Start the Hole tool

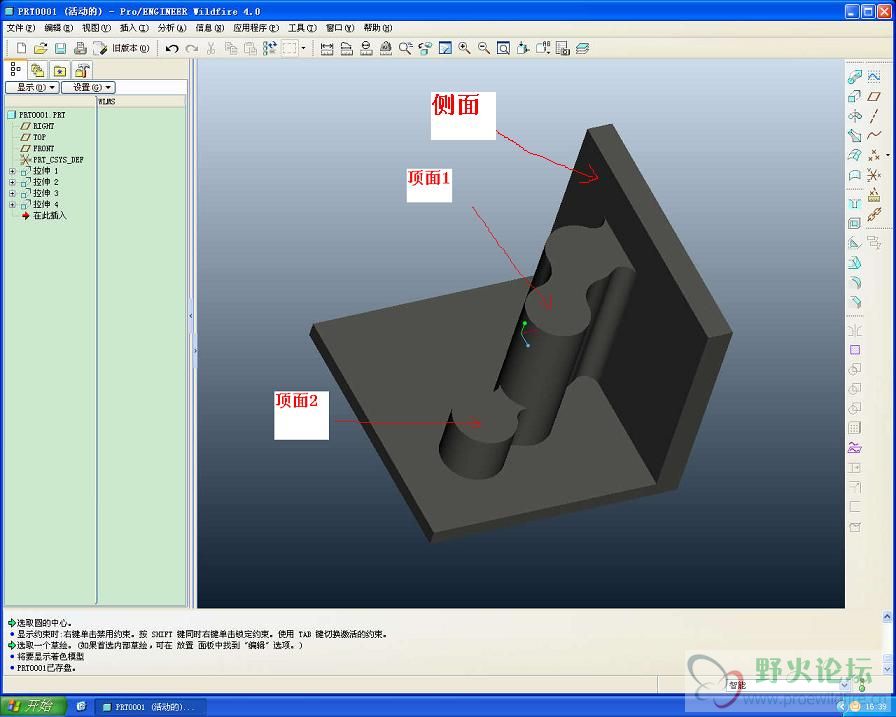[854, 204]
